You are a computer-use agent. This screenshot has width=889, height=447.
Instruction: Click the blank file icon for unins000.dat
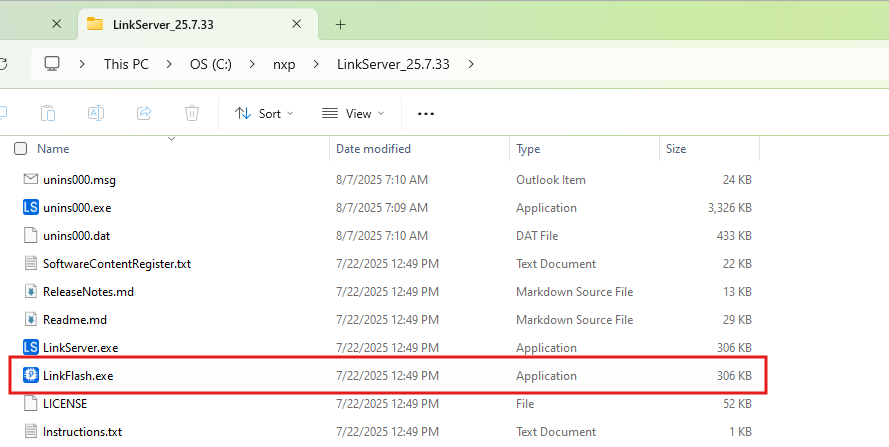31,235
